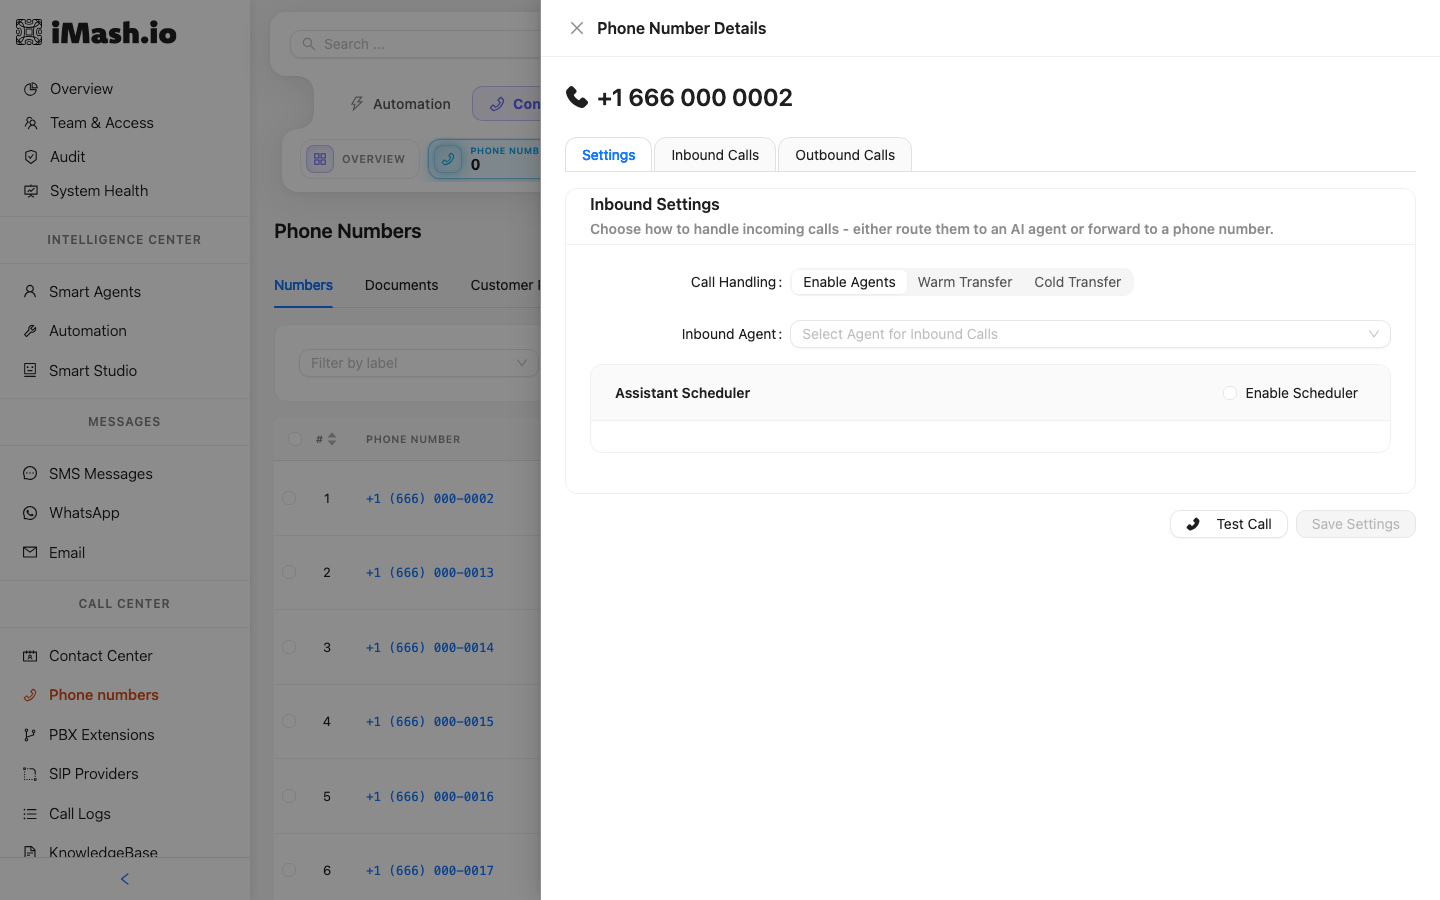Screen dimensions: 1440x900
Task: Click the PBX Extensions branch icon
Action: click(30, 735)
